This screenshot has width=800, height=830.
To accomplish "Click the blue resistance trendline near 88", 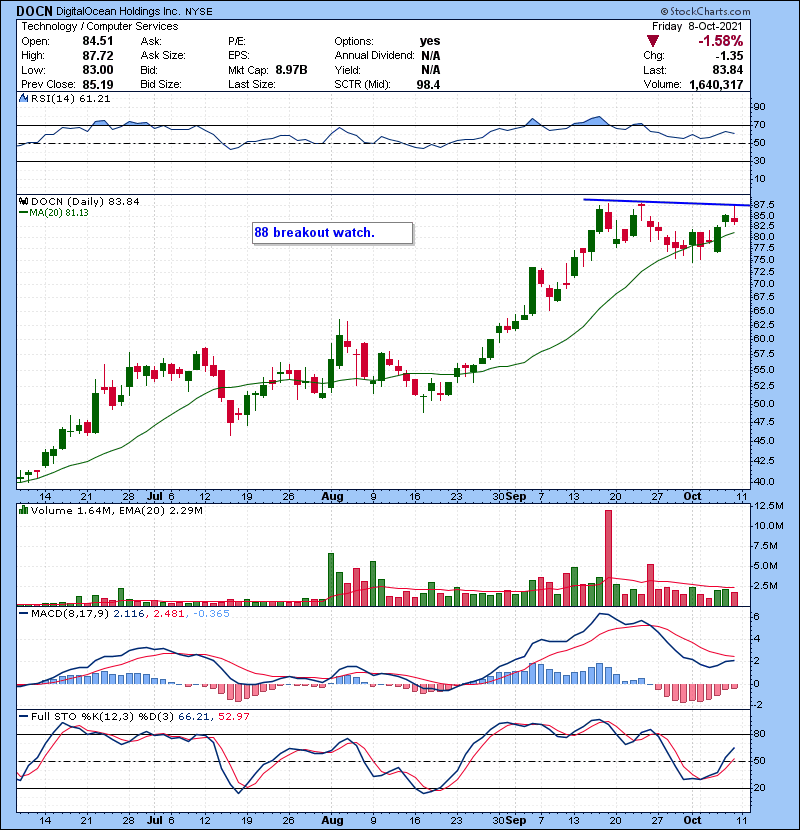I will (667, 202).
